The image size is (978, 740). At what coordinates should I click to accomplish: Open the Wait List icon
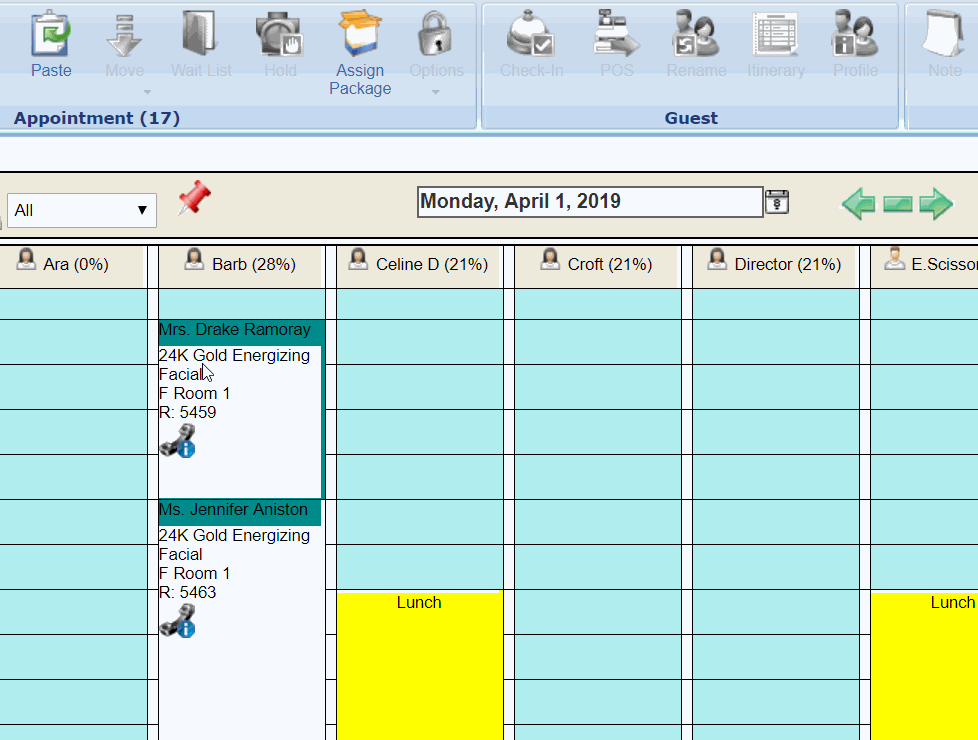[x=200, y=34]
